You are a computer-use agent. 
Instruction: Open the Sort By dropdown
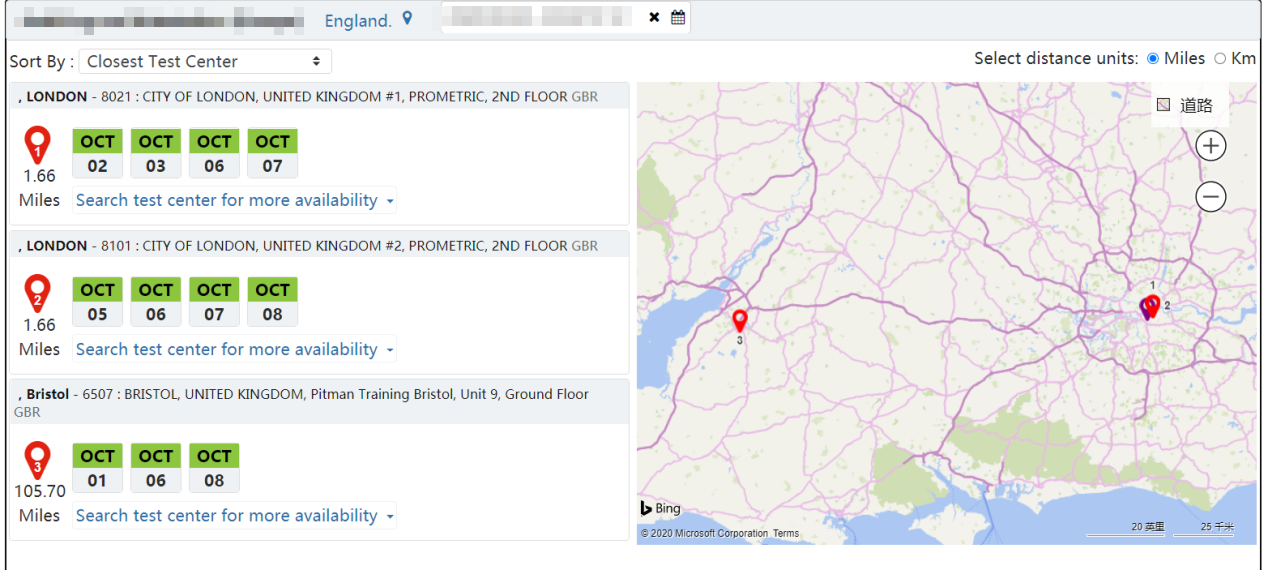(x=205, y=61)
